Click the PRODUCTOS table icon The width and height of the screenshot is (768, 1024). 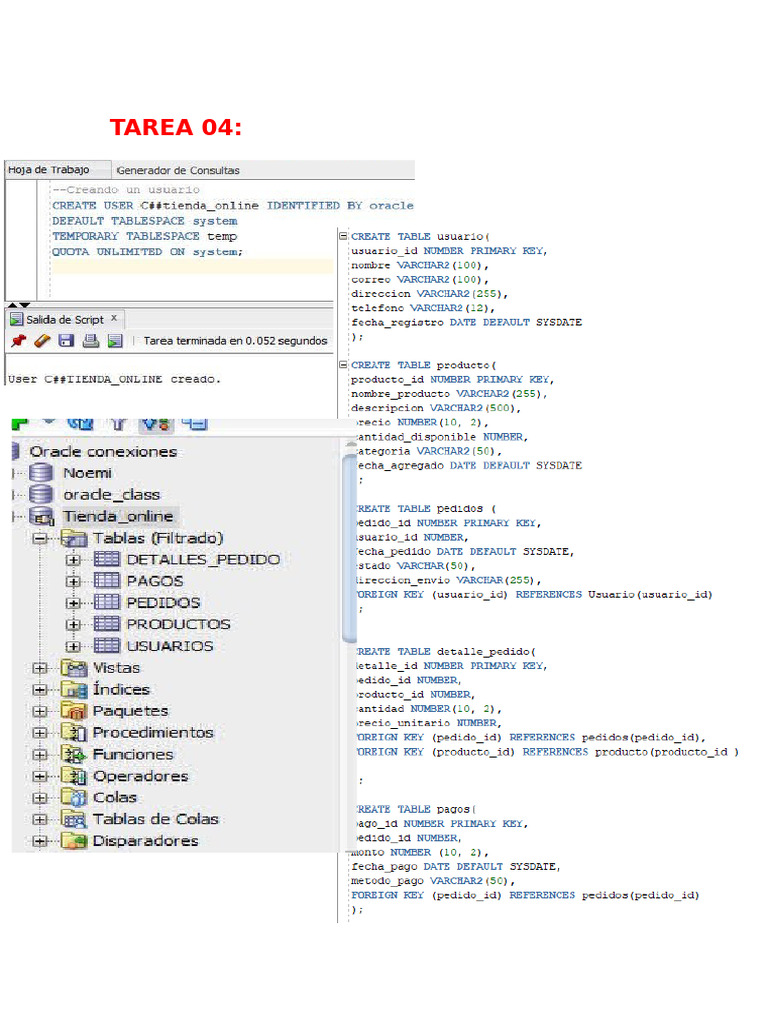(x=106, y=624)
